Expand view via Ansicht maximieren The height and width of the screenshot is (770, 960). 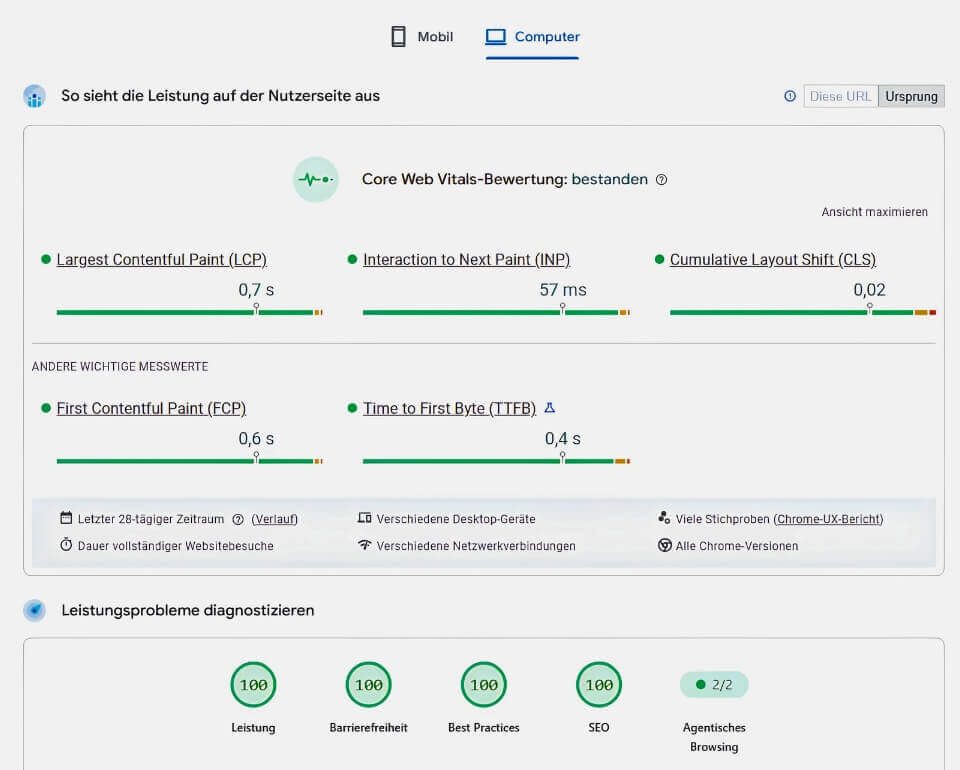[874, 212]
